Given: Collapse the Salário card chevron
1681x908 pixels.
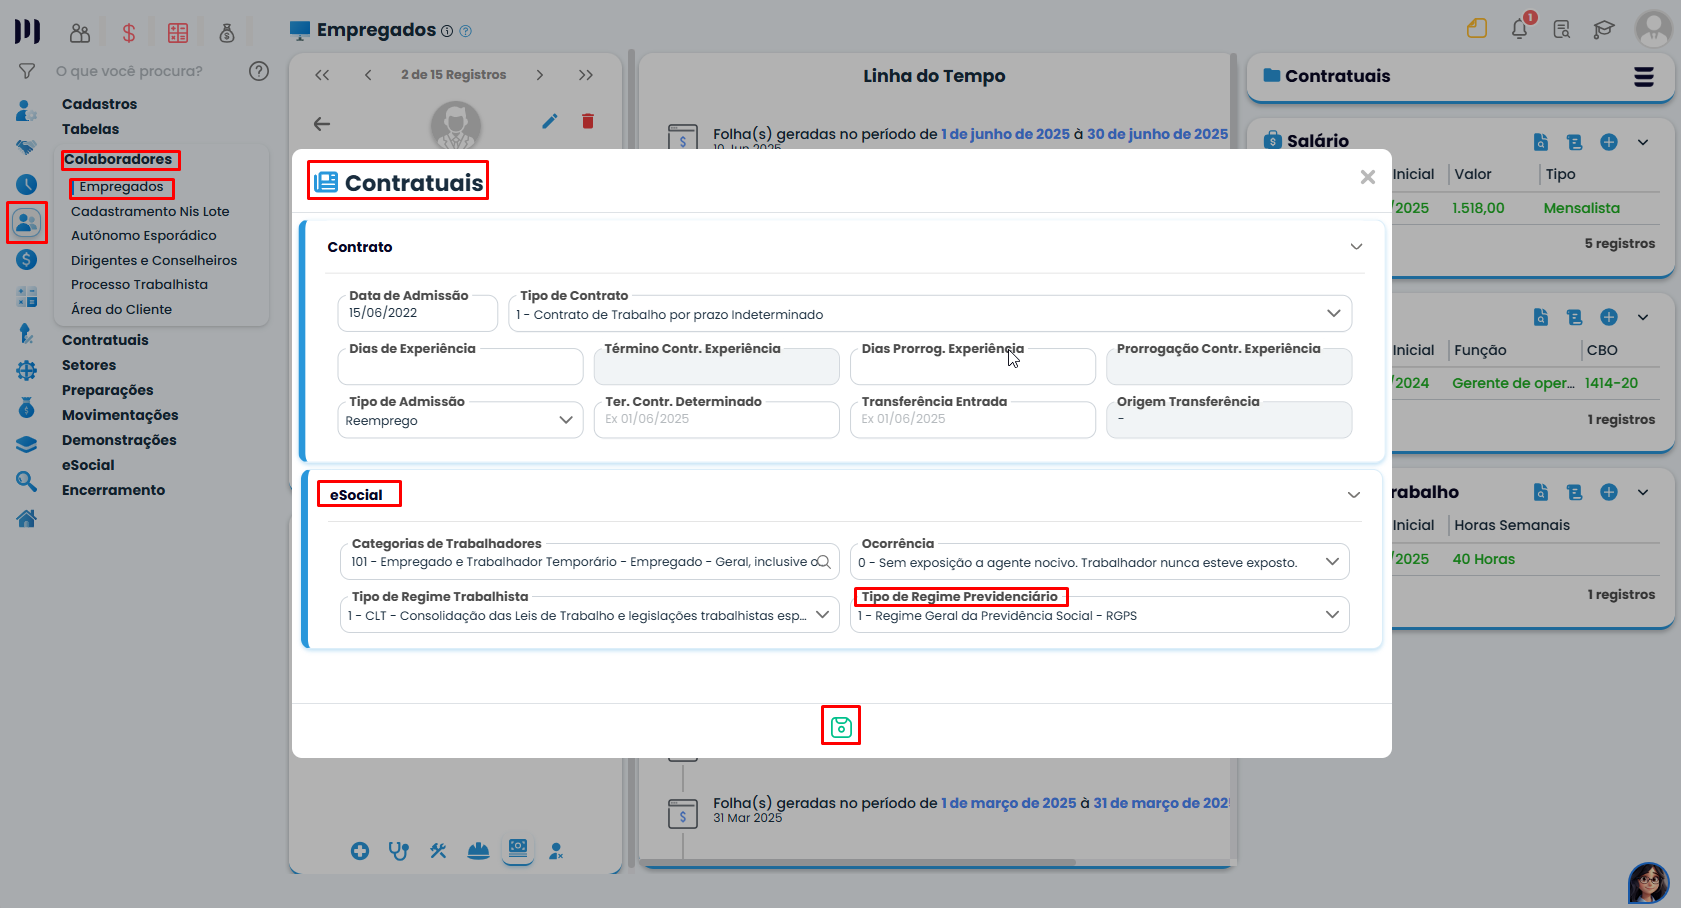Looking at the screenshot, I should 1643,142.
